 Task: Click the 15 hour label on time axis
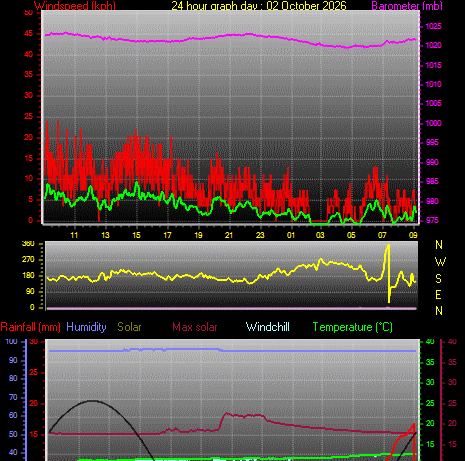pyautogui.click(x=136, y=235)
